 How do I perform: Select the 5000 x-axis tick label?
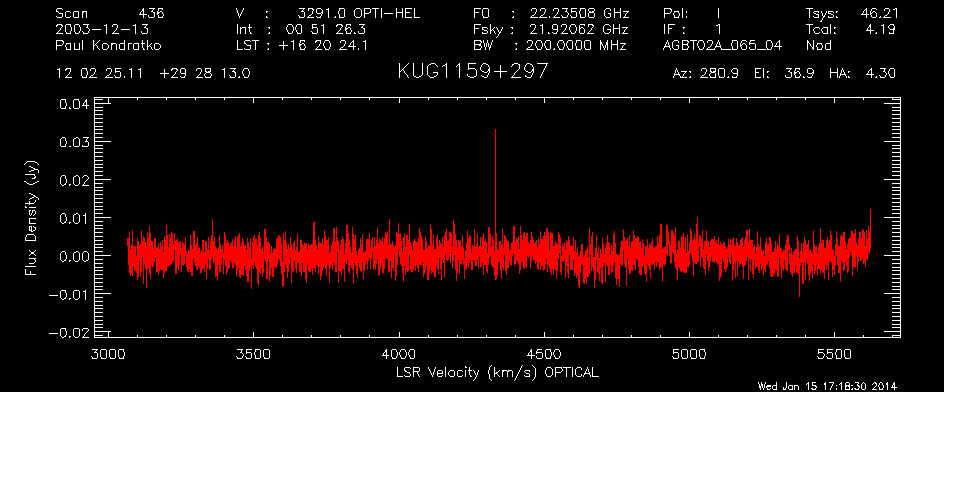pos(690,354)
